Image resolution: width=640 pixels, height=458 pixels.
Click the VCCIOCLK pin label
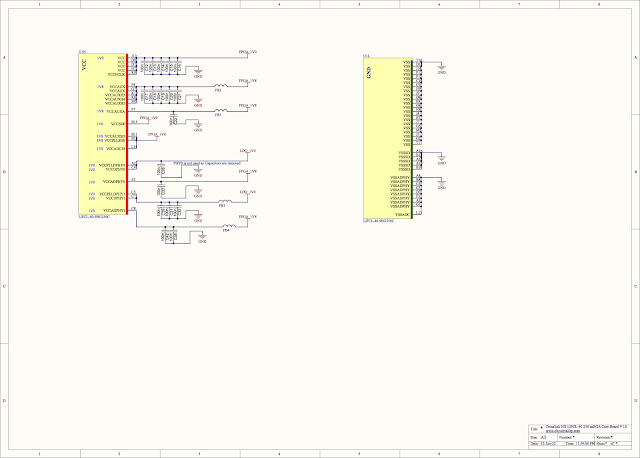point(116,74)
